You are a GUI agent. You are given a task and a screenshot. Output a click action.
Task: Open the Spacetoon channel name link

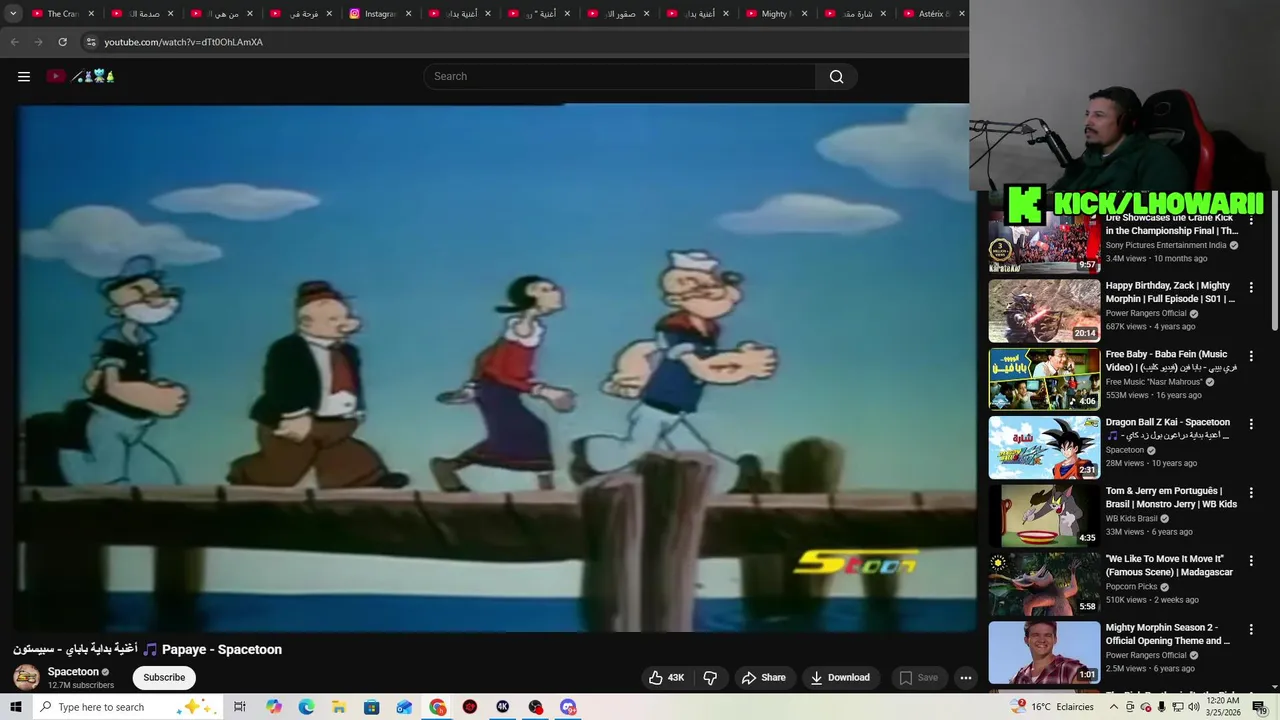73,672
